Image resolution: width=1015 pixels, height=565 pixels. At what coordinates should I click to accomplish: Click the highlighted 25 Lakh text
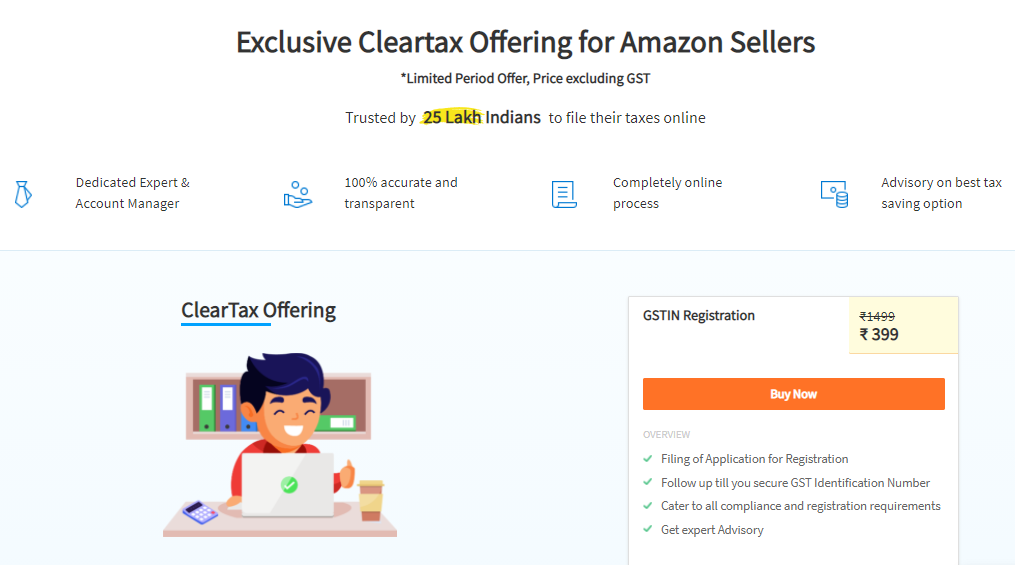pyautogui.click(x=452, y=118)
